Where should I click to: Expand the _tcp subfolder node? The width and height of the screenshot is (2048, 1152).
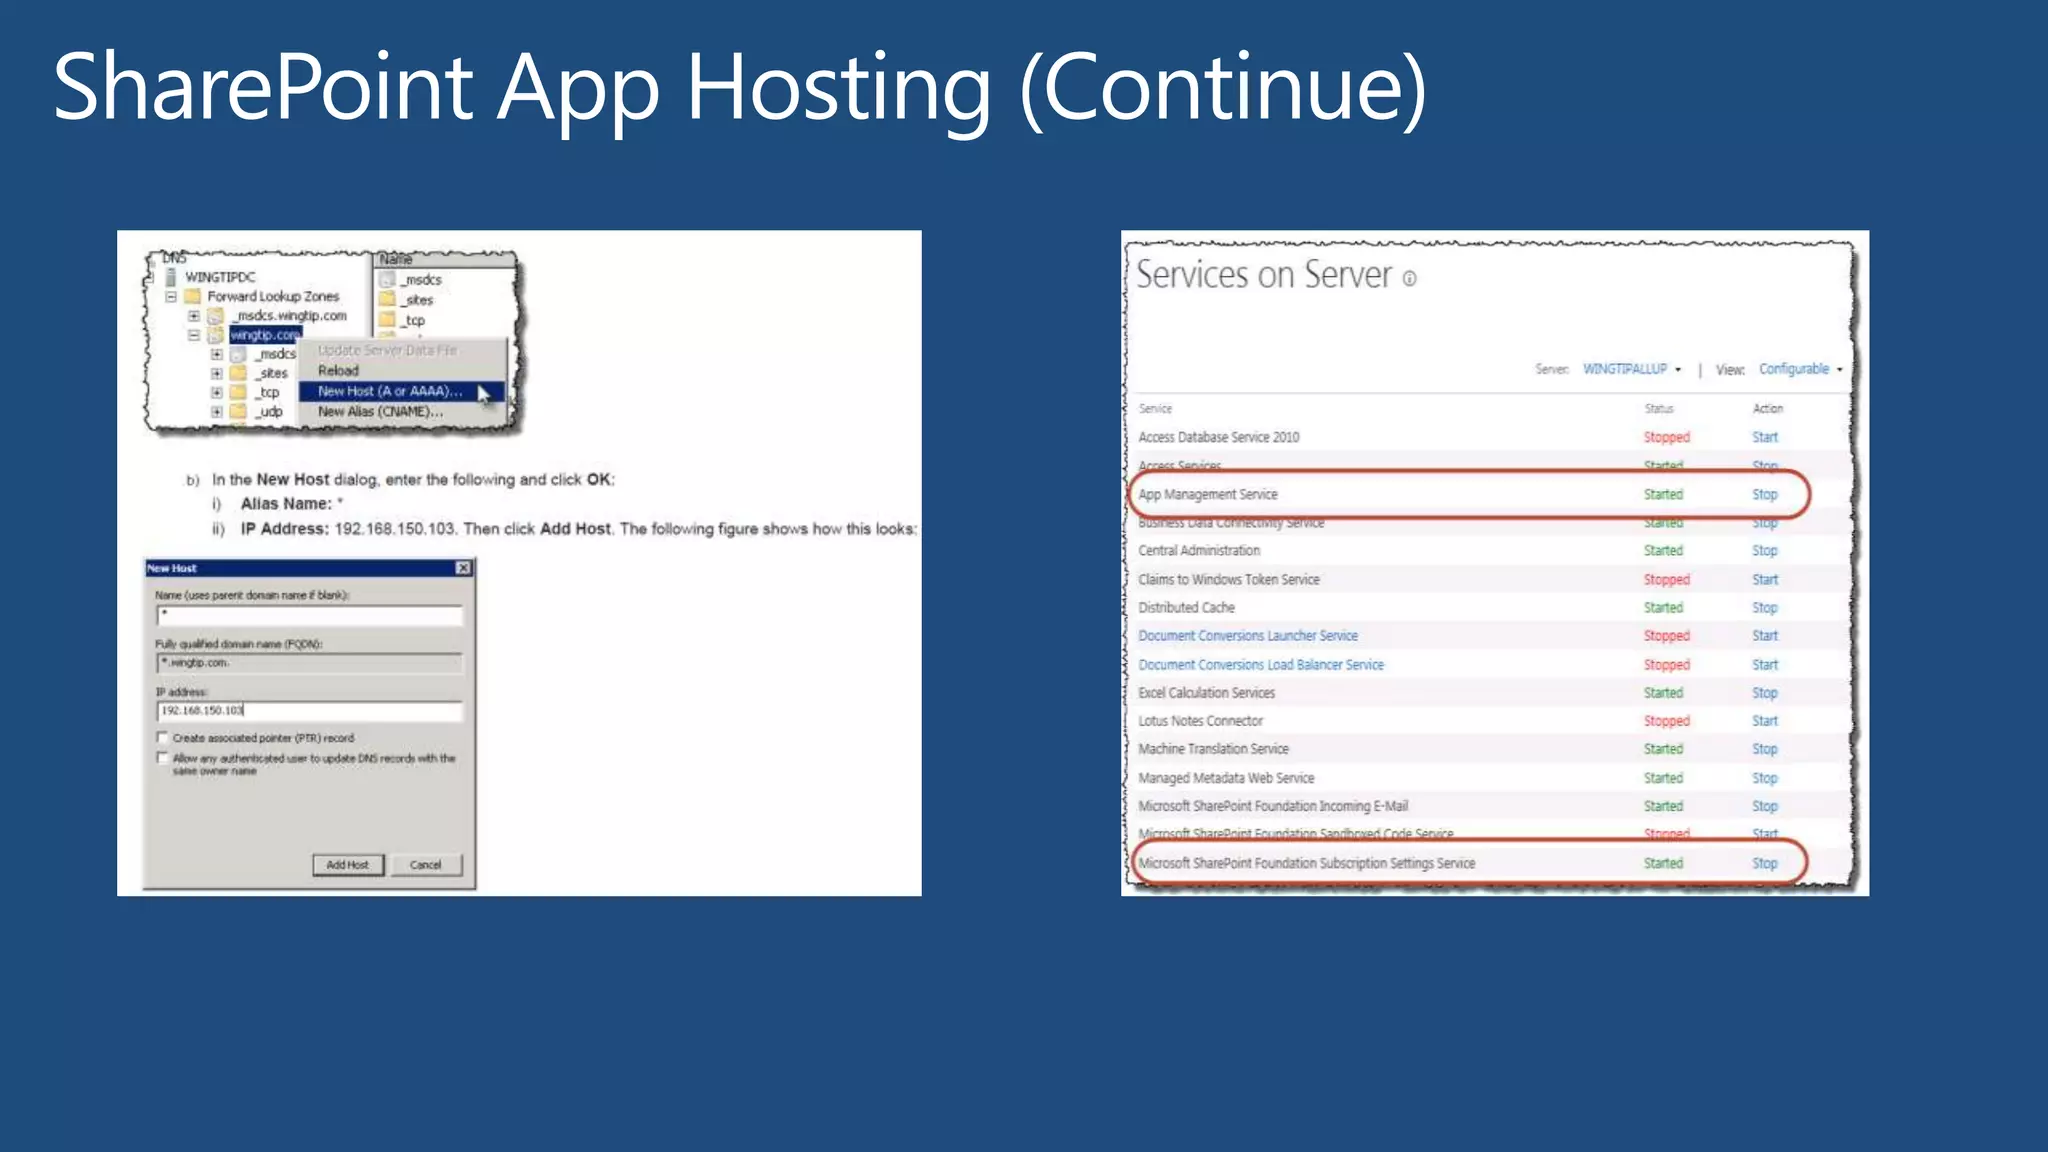click(x=216, y=392)
